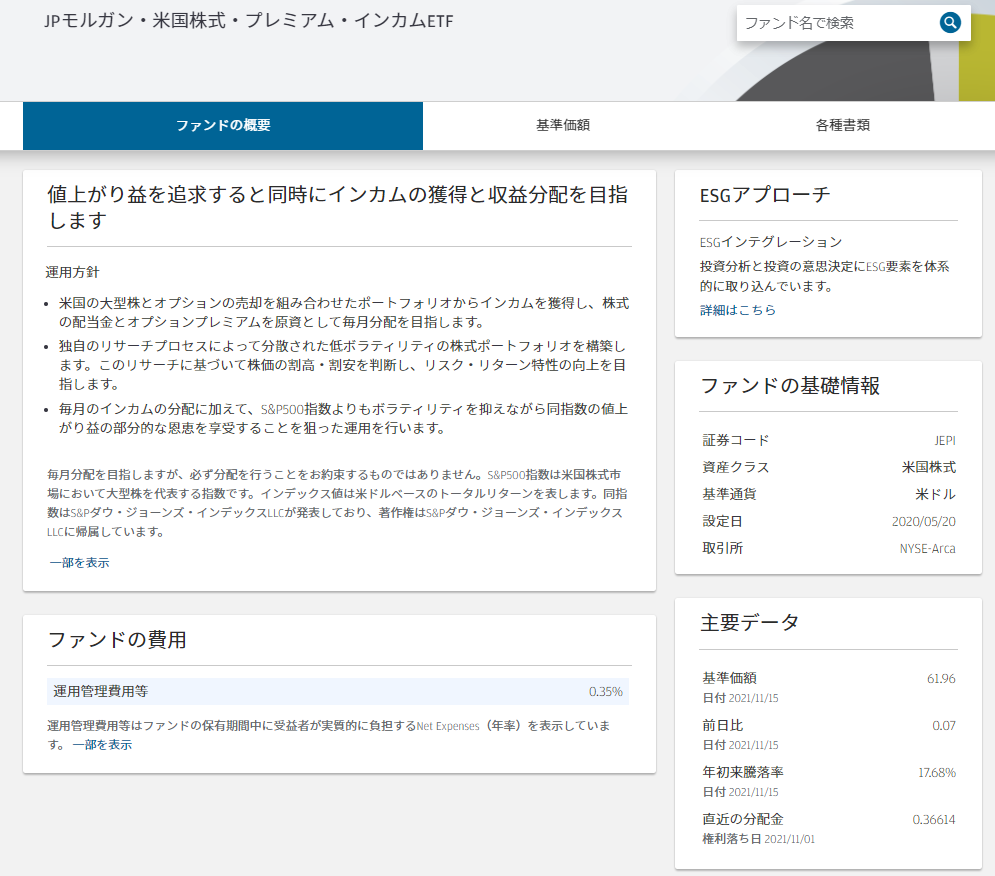This screenshot has height=876, width=995.
Task: Click the ESGアプローチ heading
Action: tap(765, 195)
